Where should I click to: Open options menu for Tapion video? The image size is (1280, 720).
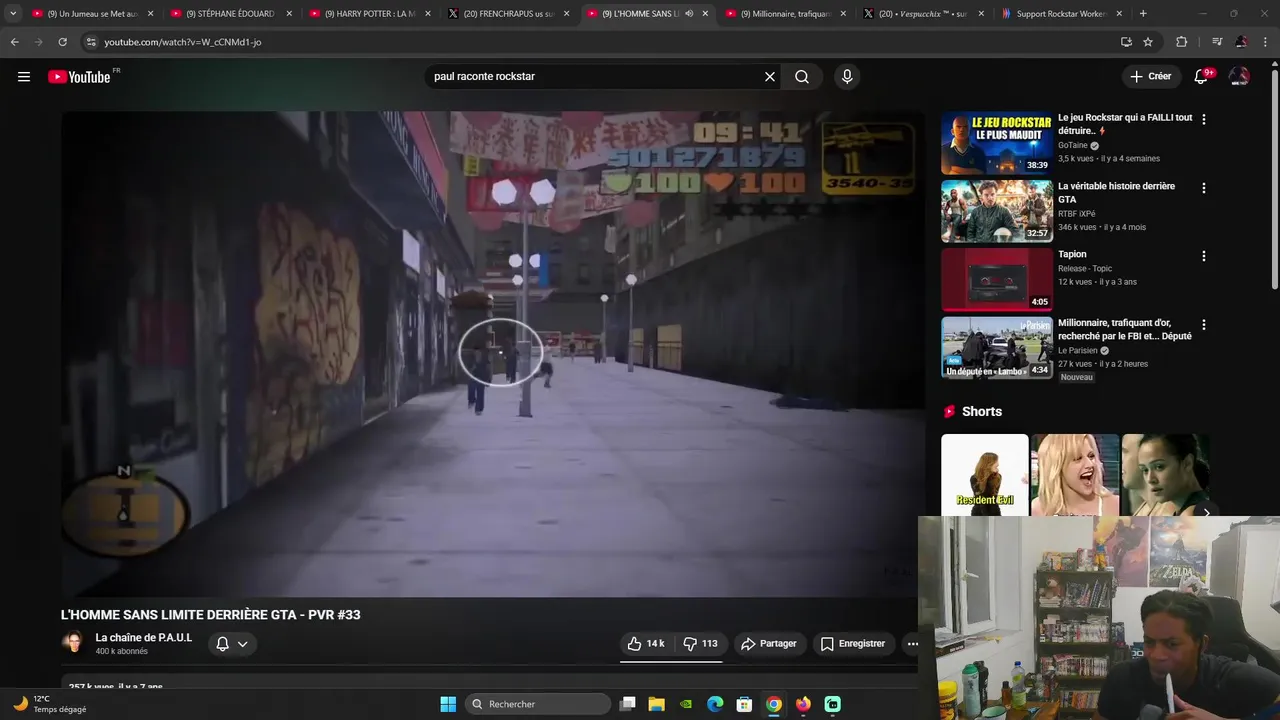click(x=1203, y=256)
